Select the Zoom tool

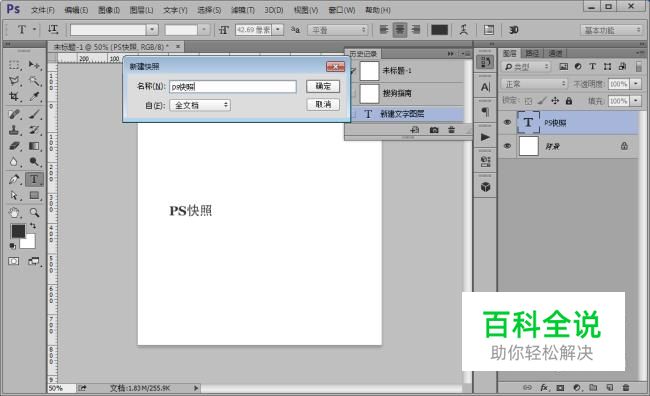coord(34,213)
